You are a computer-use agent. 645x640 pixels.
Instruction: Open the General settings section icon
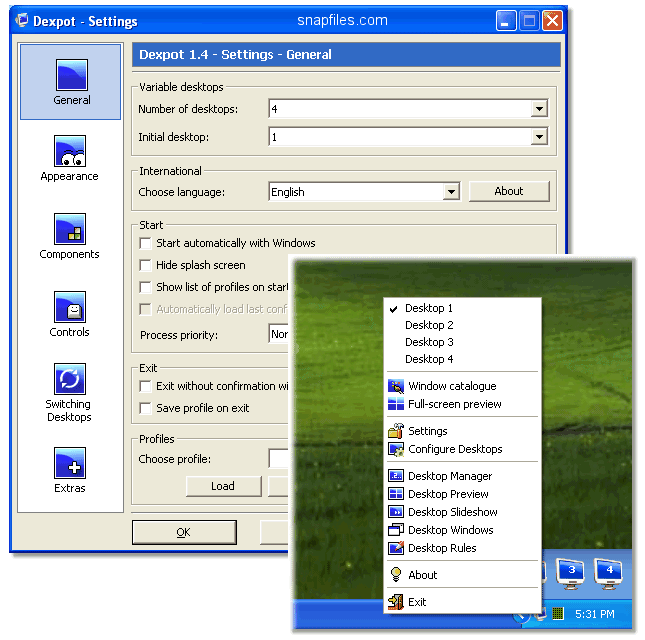point(72,75)
